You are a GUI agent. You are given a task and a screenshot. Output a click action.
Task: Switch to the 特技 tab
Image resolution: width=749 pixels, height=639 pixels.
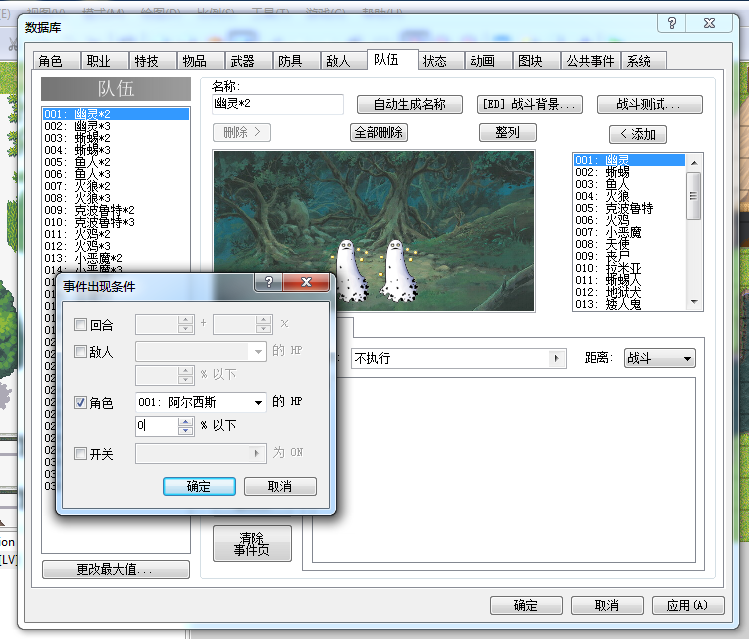tap(152, 61)
